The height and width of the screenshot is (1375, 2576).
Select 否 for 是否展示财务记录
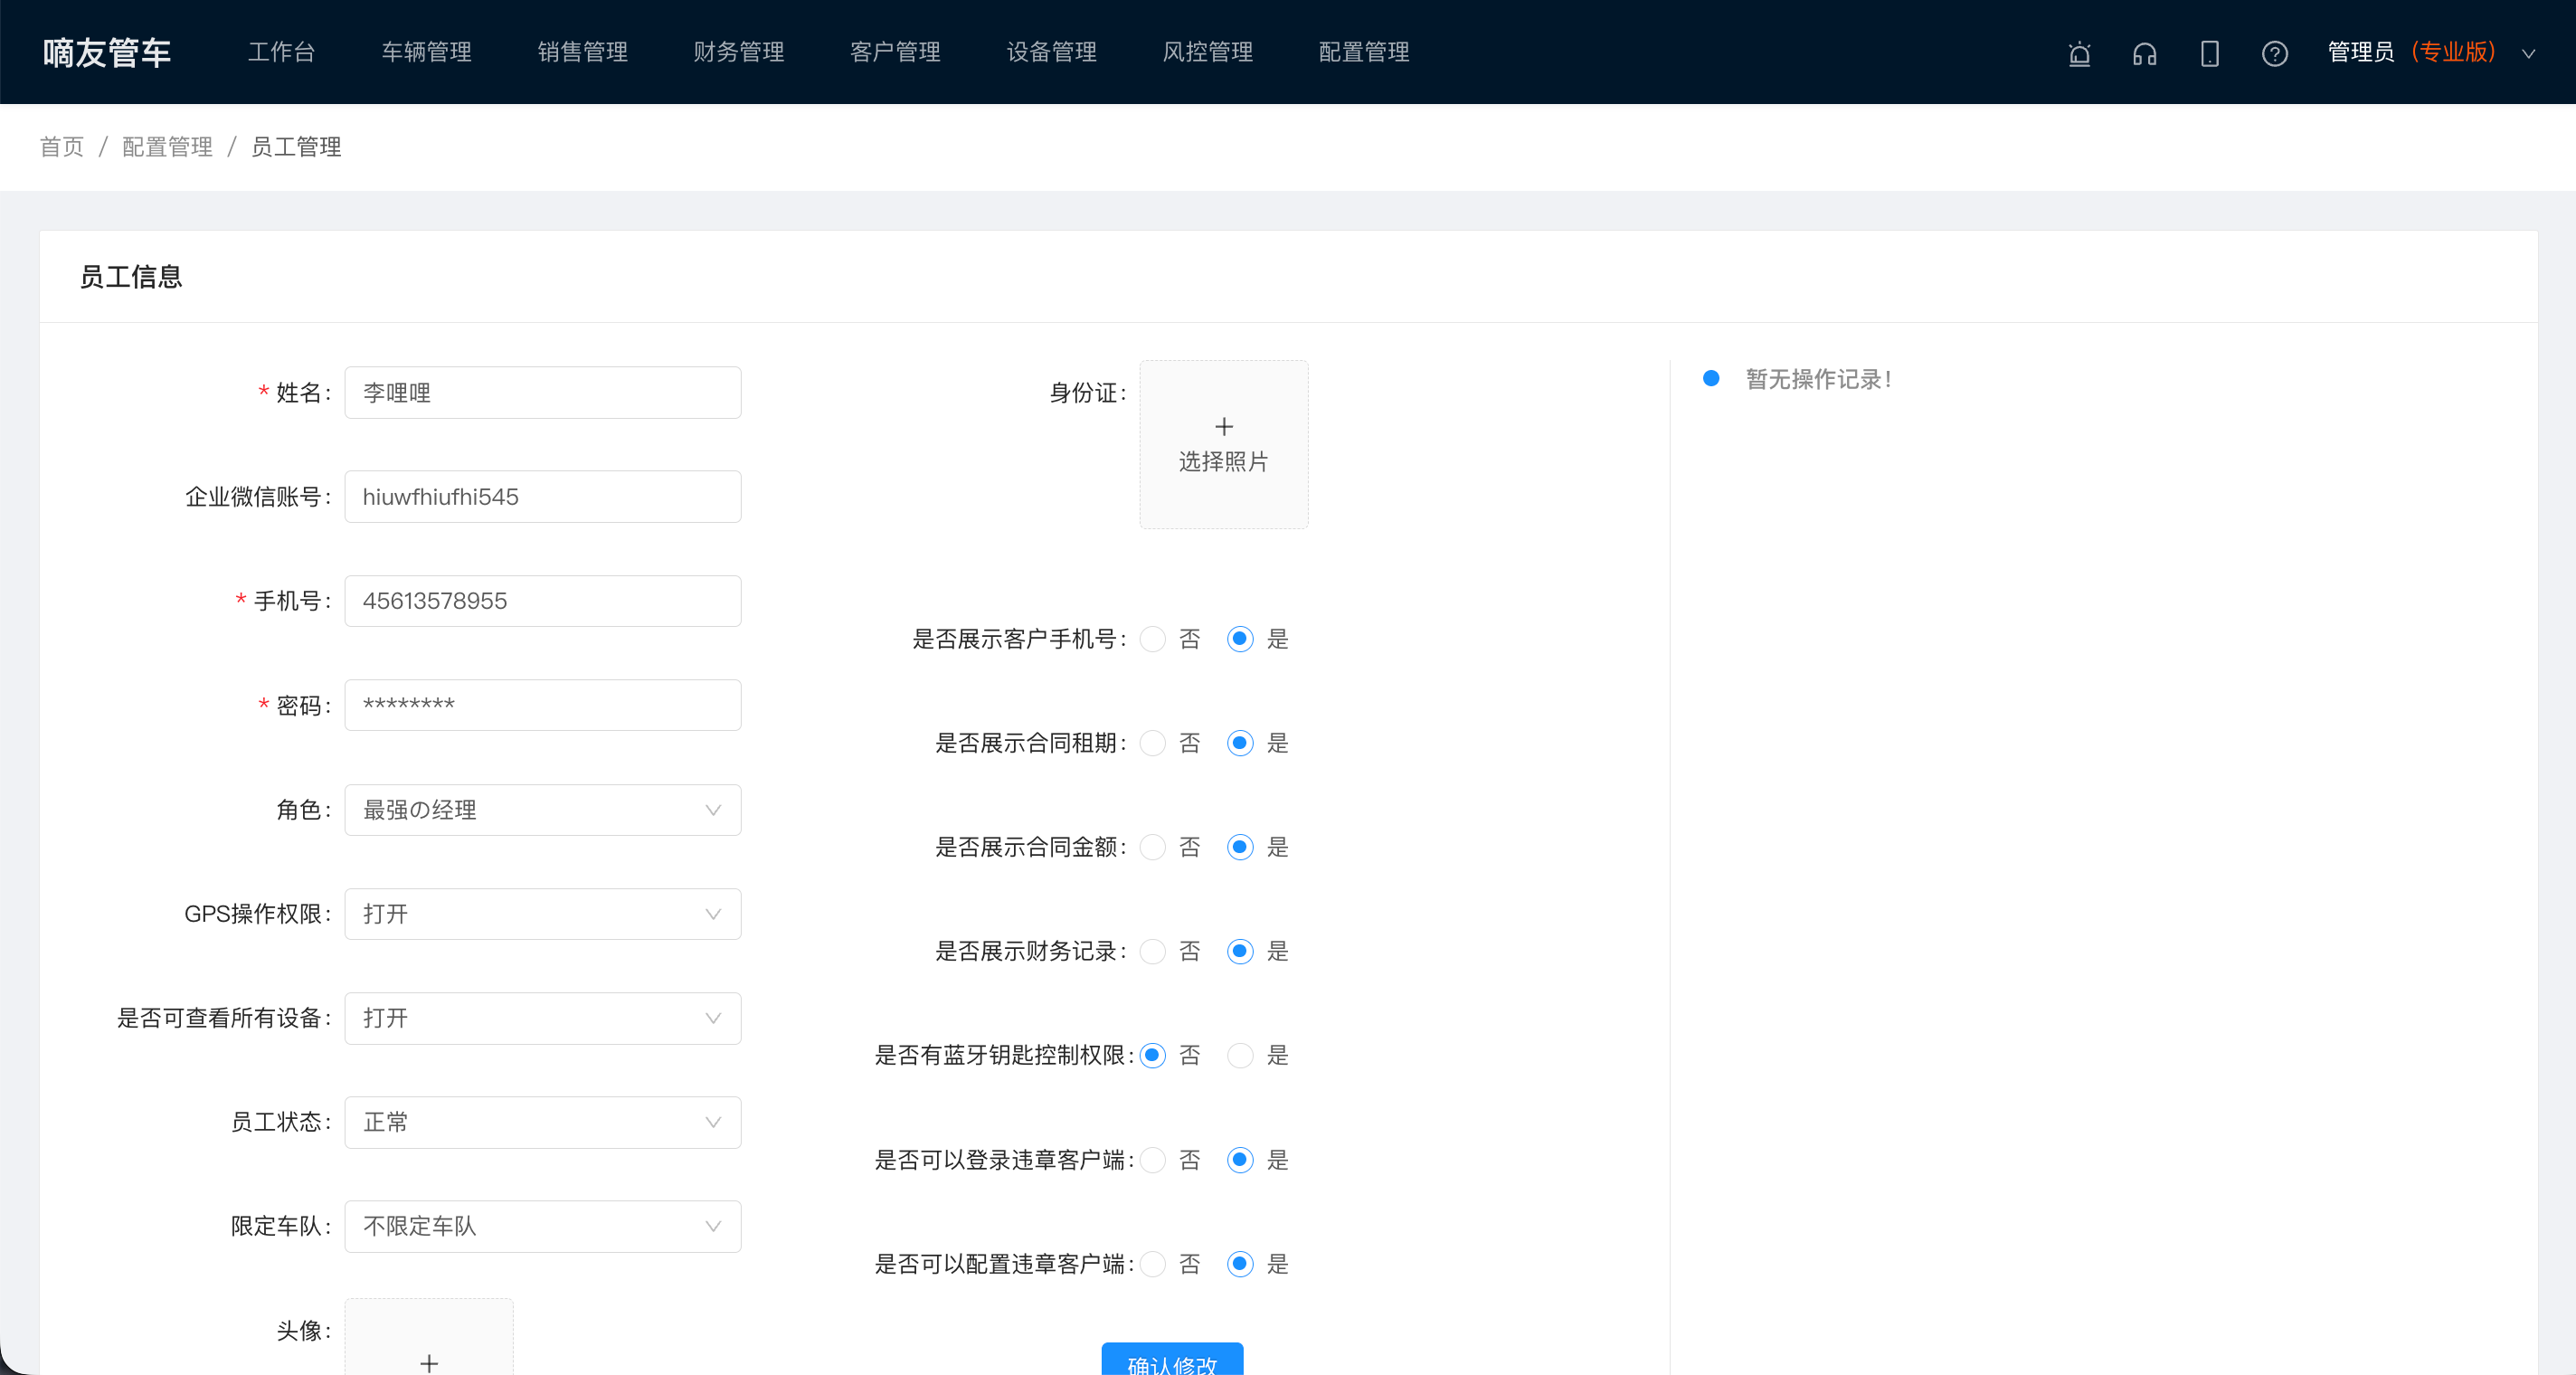[x=1152, y=951]
